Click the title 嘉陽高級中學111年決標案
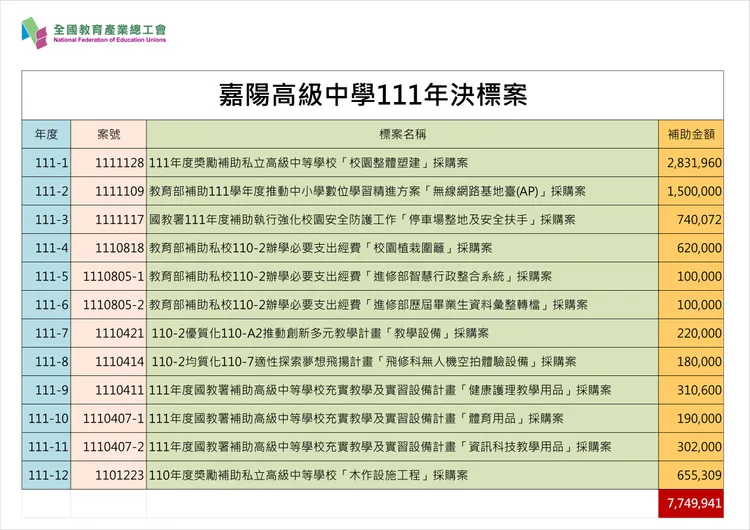 click(373, 95)
